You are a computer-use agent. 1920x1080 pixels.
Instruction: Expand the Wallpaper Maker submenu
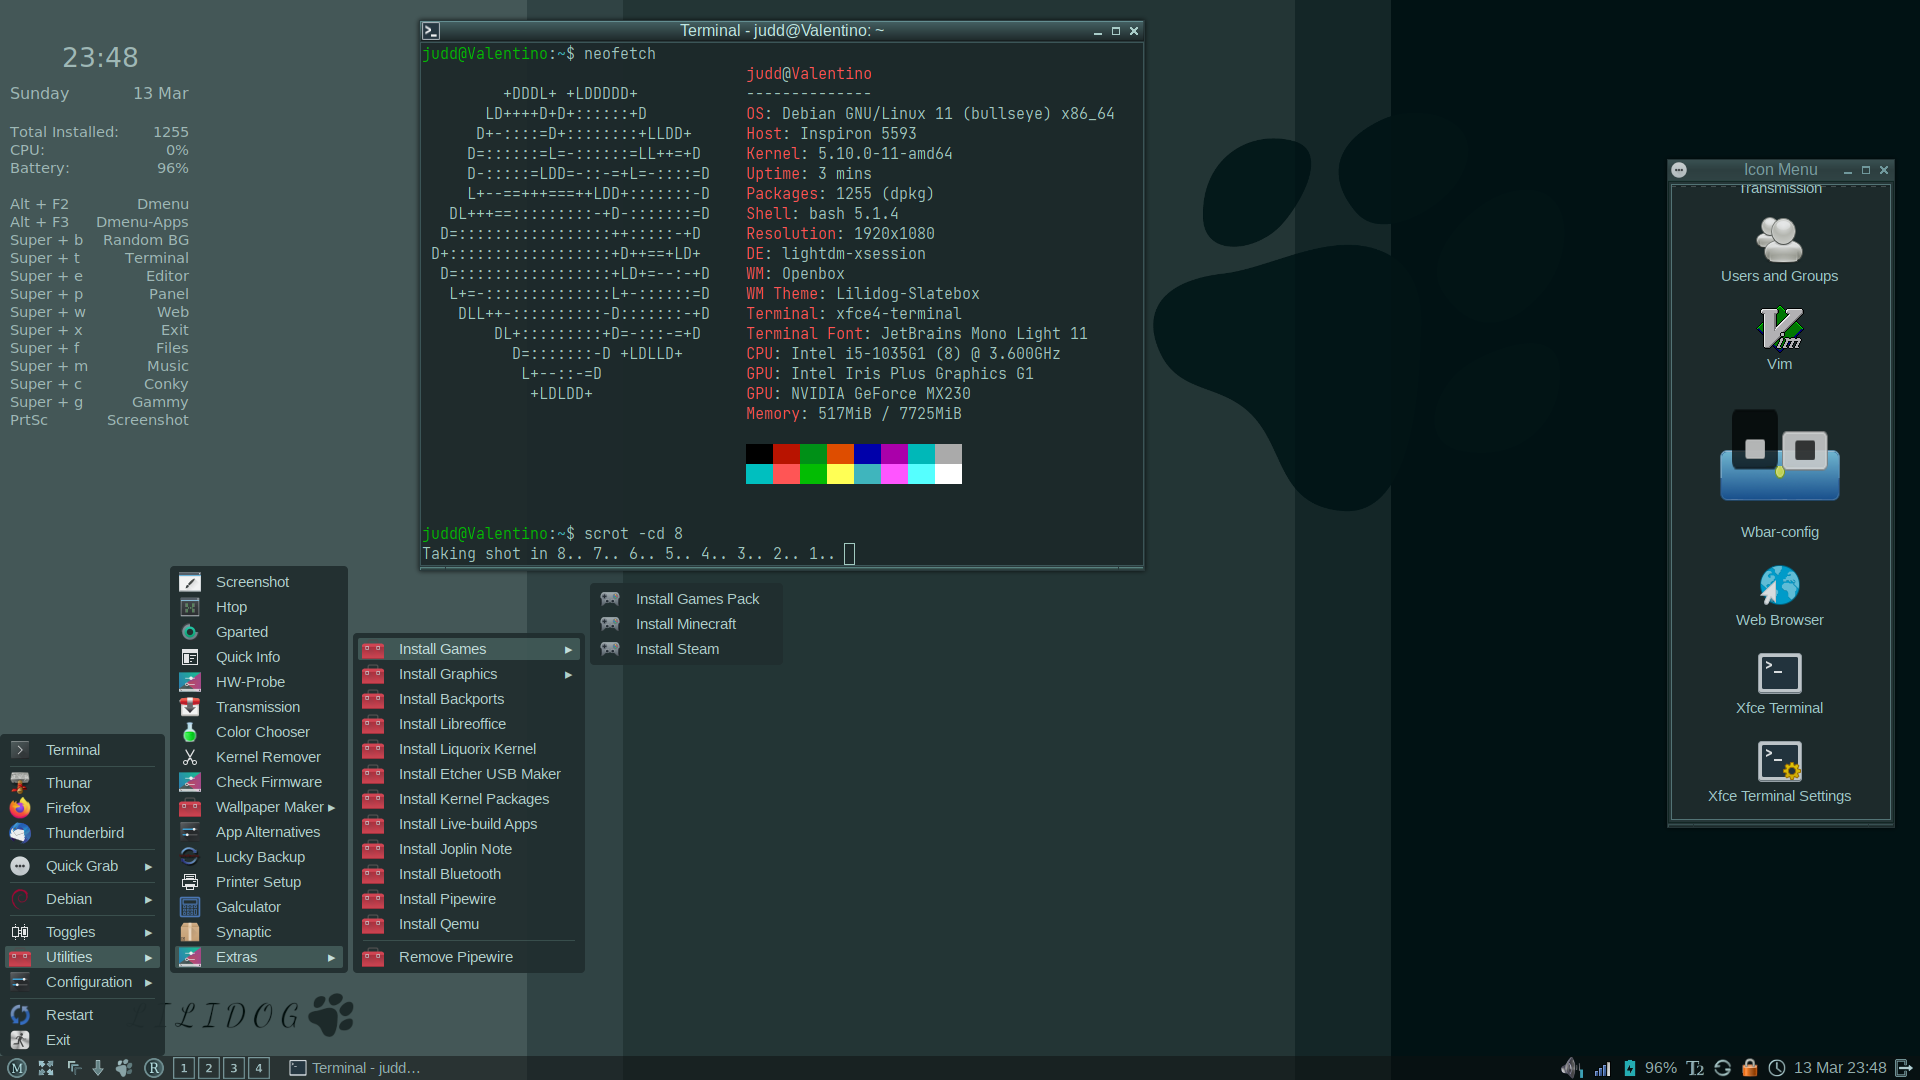pyautogui.click(x=259, y=807)
